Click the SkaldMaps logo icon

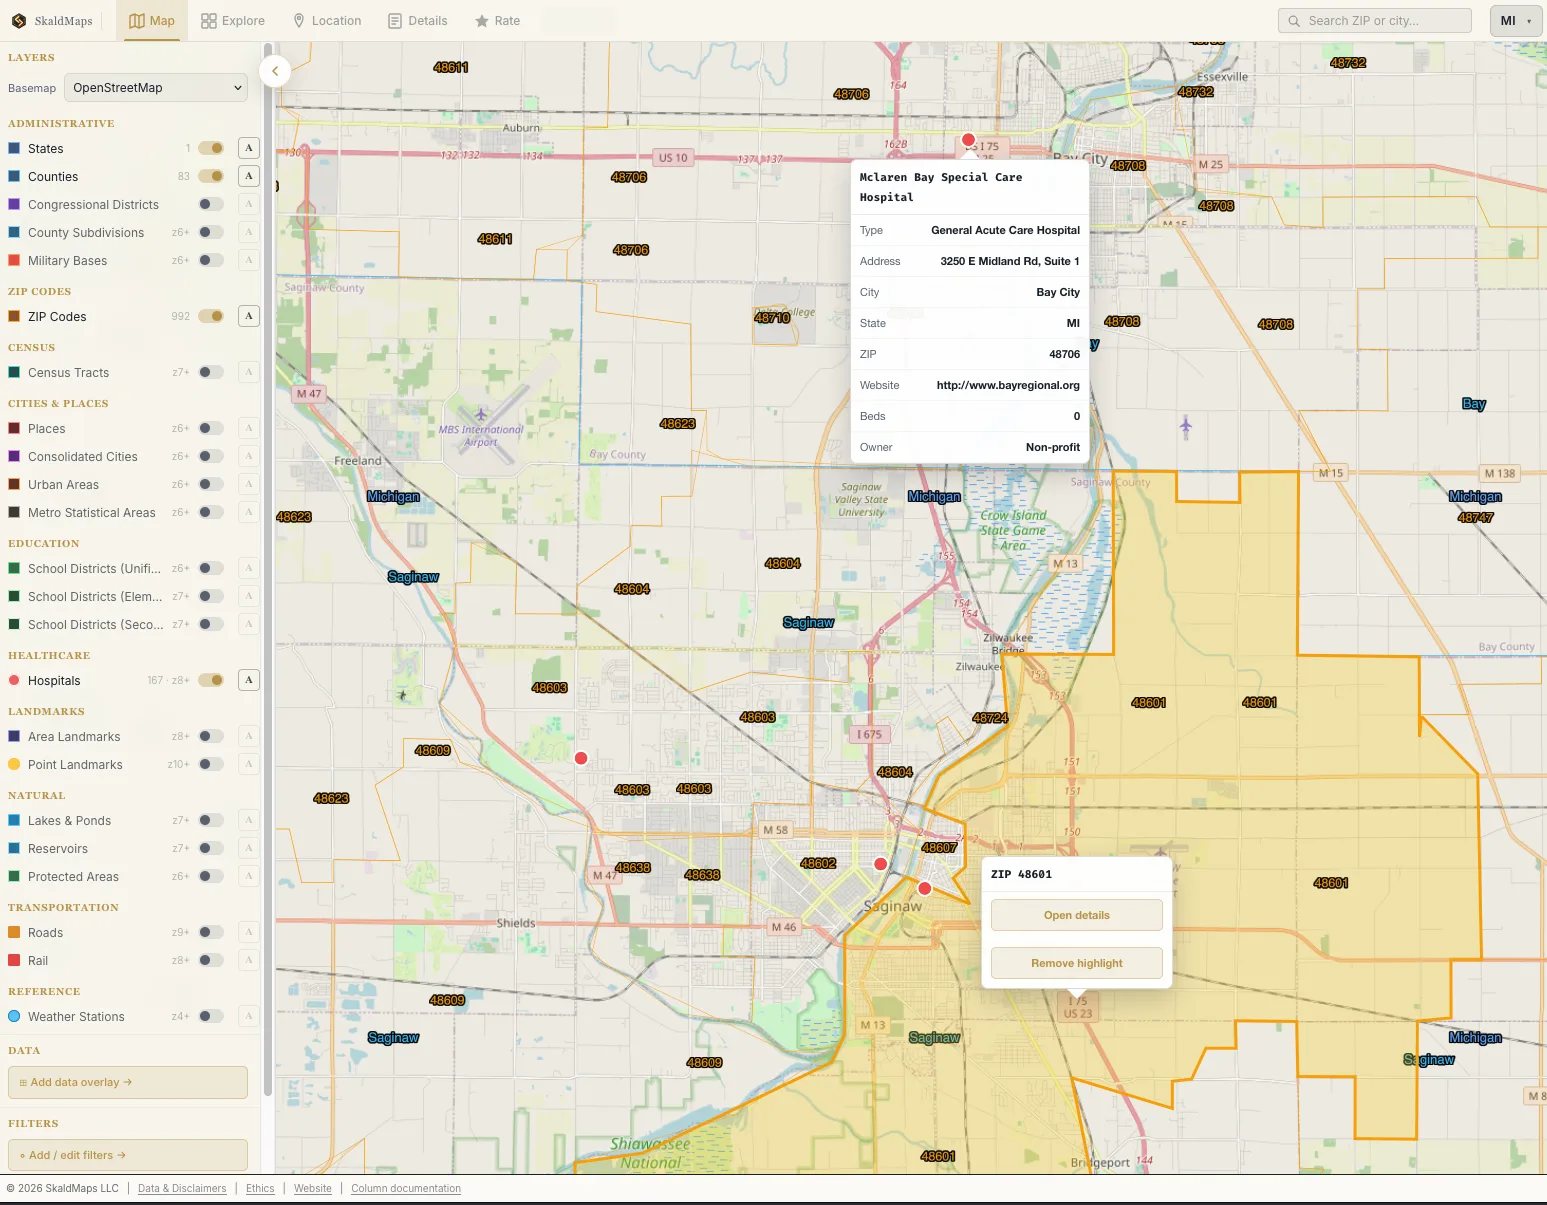click(19, 21)
